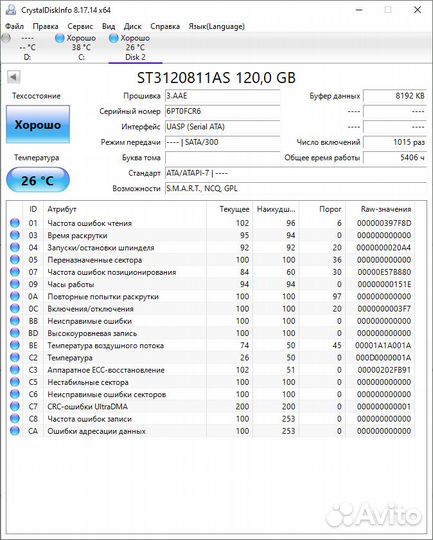Click the previous disk arrow button
433x540 pixels.
[14, 77]
